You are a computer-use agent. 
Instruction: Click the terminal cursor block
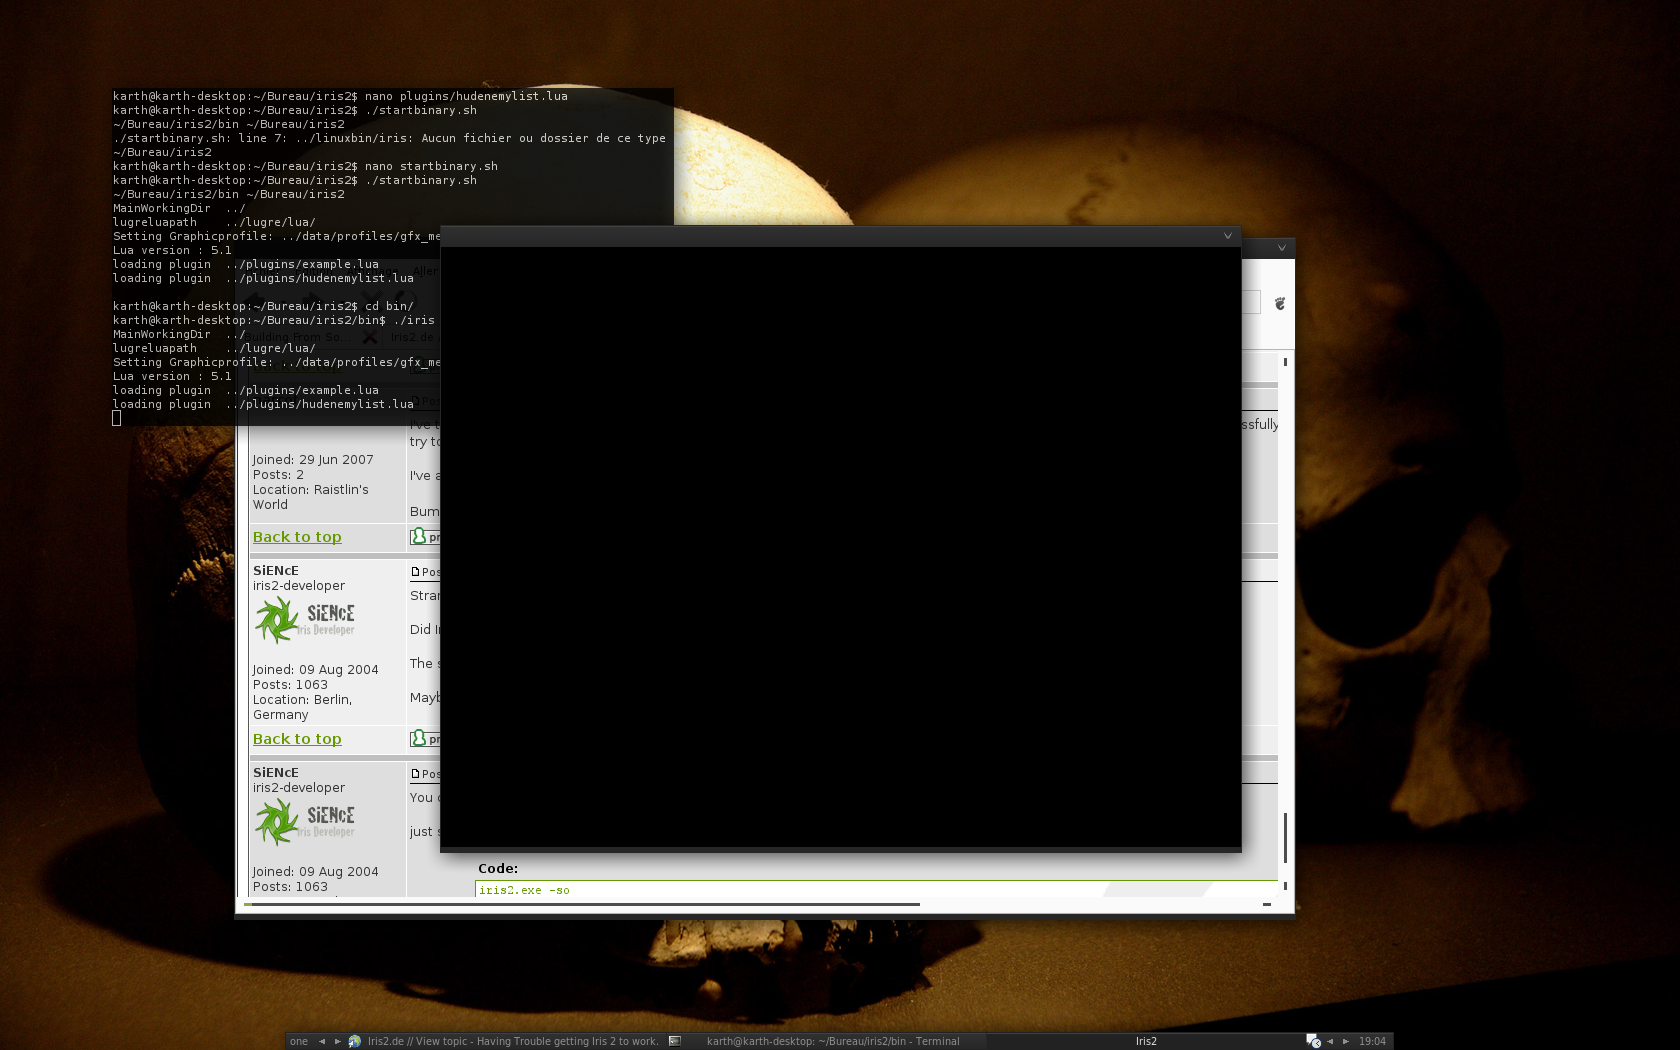[x=116, y=418]
